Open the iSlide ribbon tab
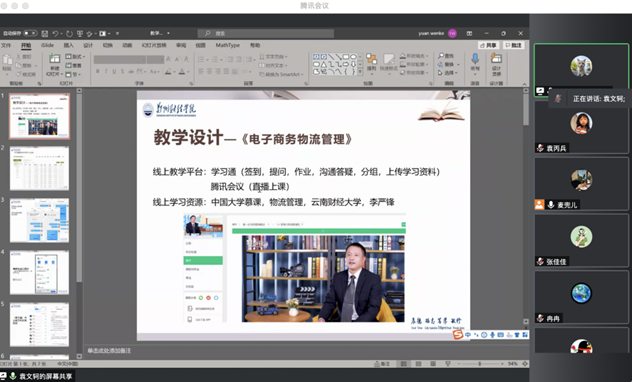 pos(47,45)
